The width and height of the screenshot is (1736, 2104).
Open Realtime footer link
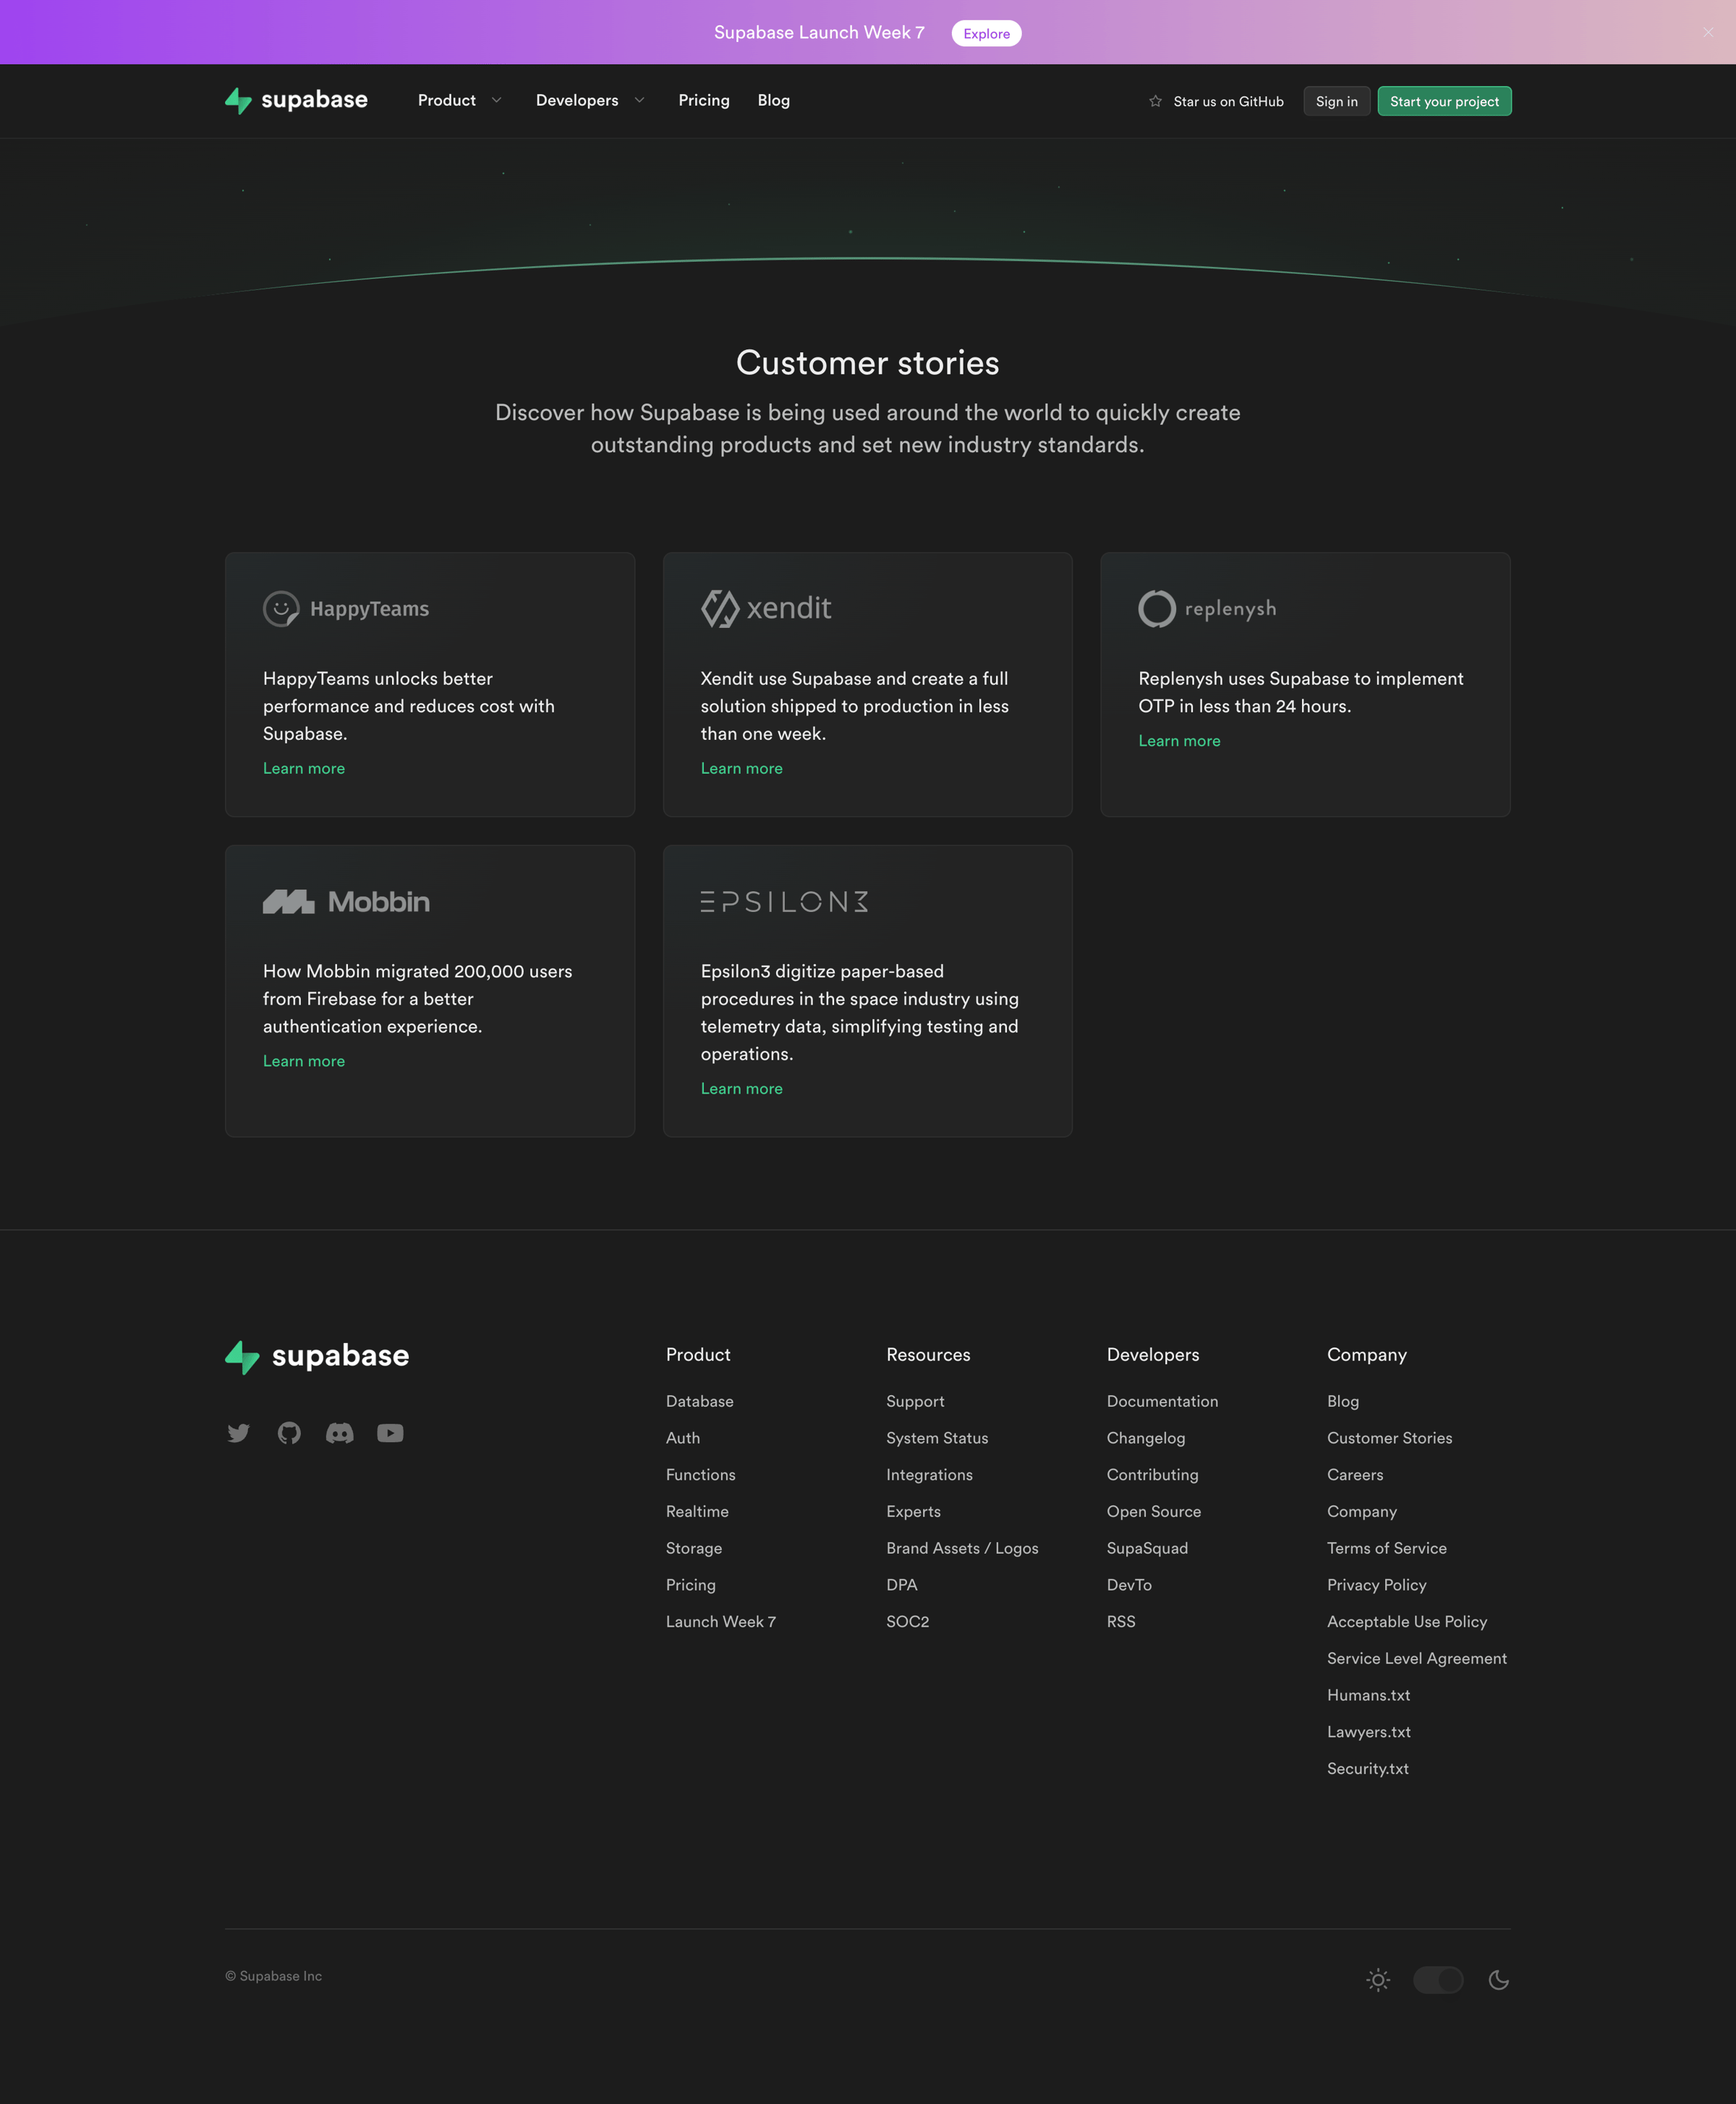(697, 1511)
